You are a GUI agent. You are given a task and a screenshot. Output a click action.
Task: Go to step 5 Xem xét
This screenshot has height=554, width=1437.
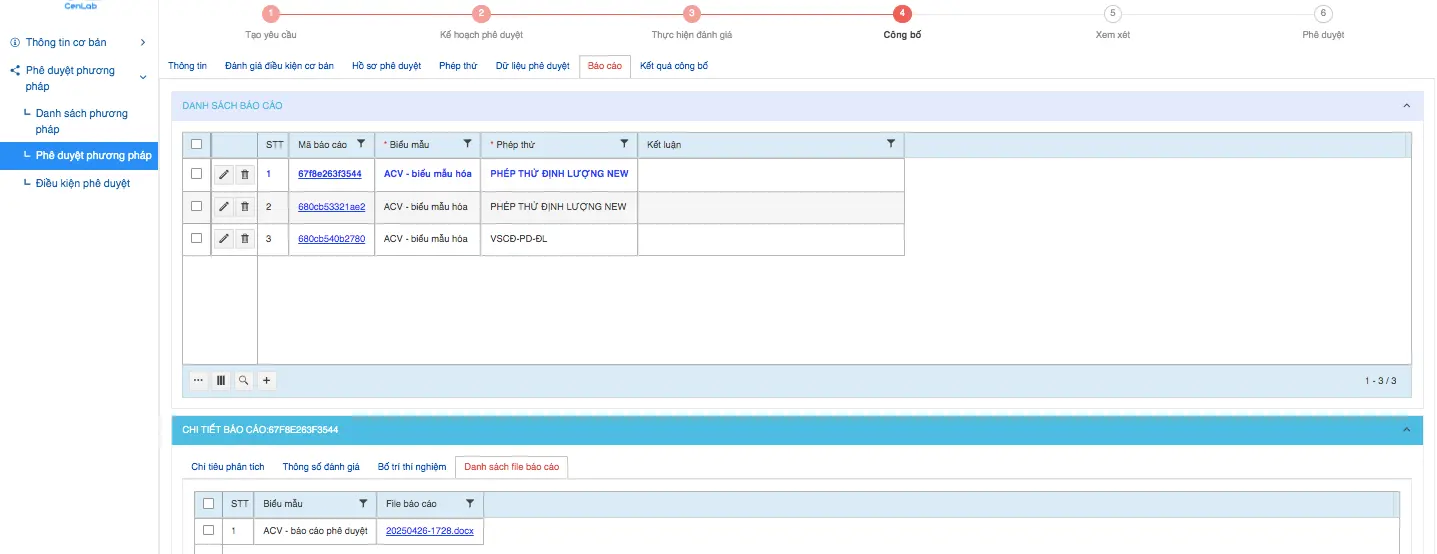[x=1113, y=13]
